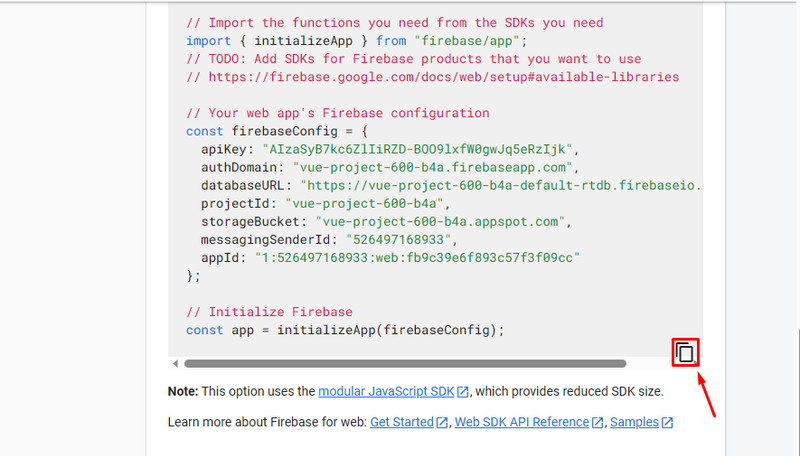Open the Samples link
This screenshot has width=800, height=456.
click(634, 422)
